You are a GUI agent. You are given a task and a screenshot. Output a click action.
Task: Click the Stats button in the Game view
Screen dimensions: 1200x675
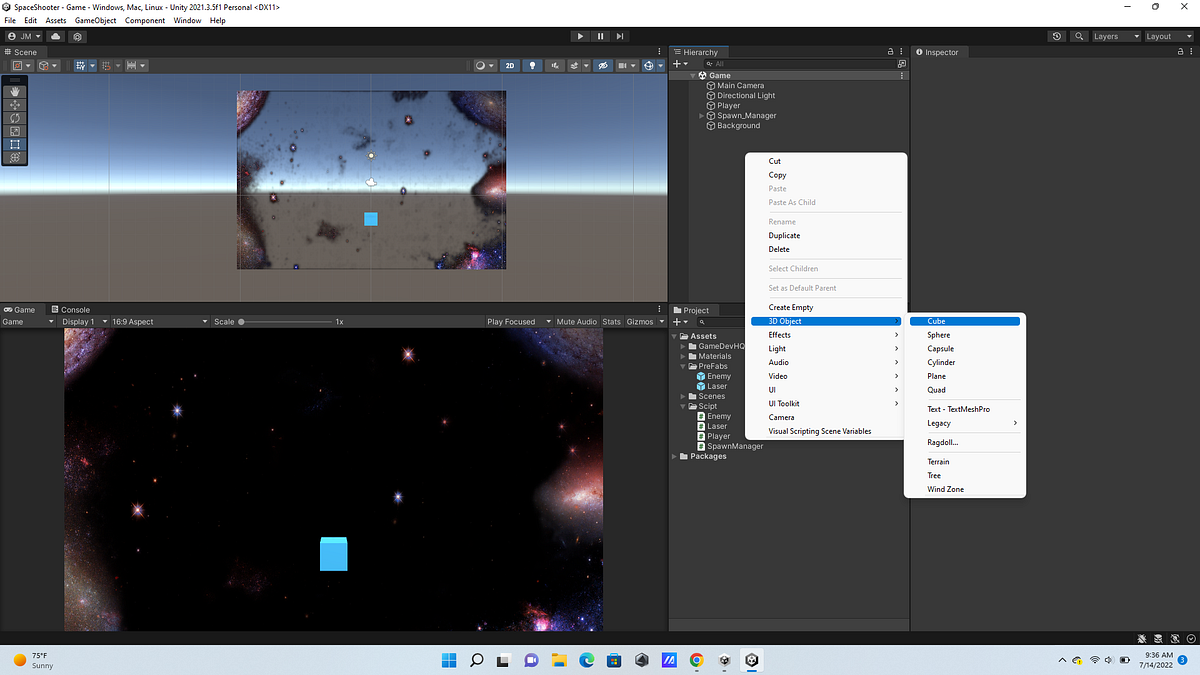click(611, 321)
